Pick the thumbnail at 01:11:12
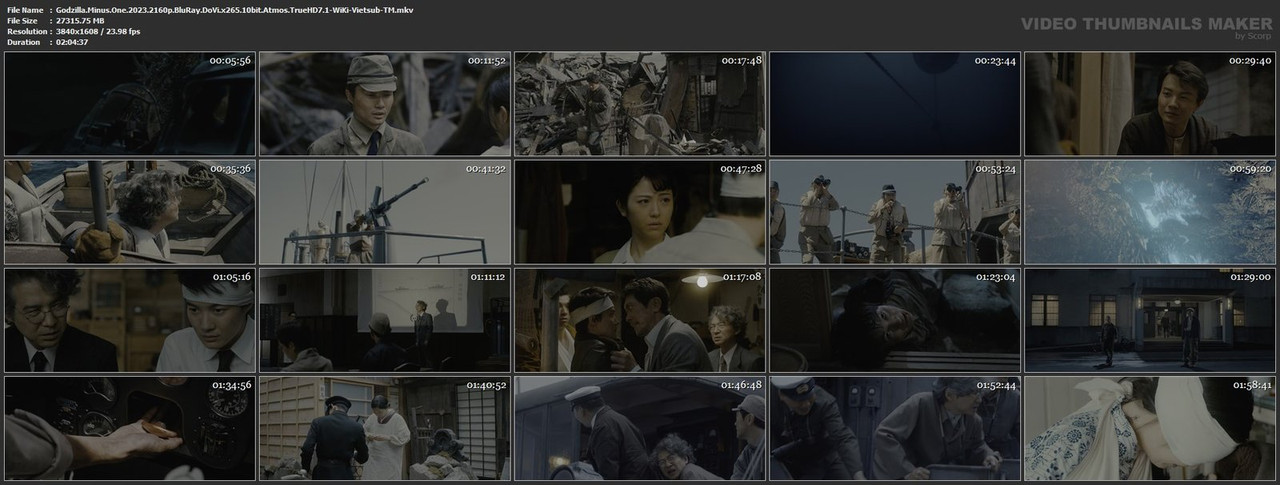The width and height of the screenshot is (1280, 485). point(384,320)
